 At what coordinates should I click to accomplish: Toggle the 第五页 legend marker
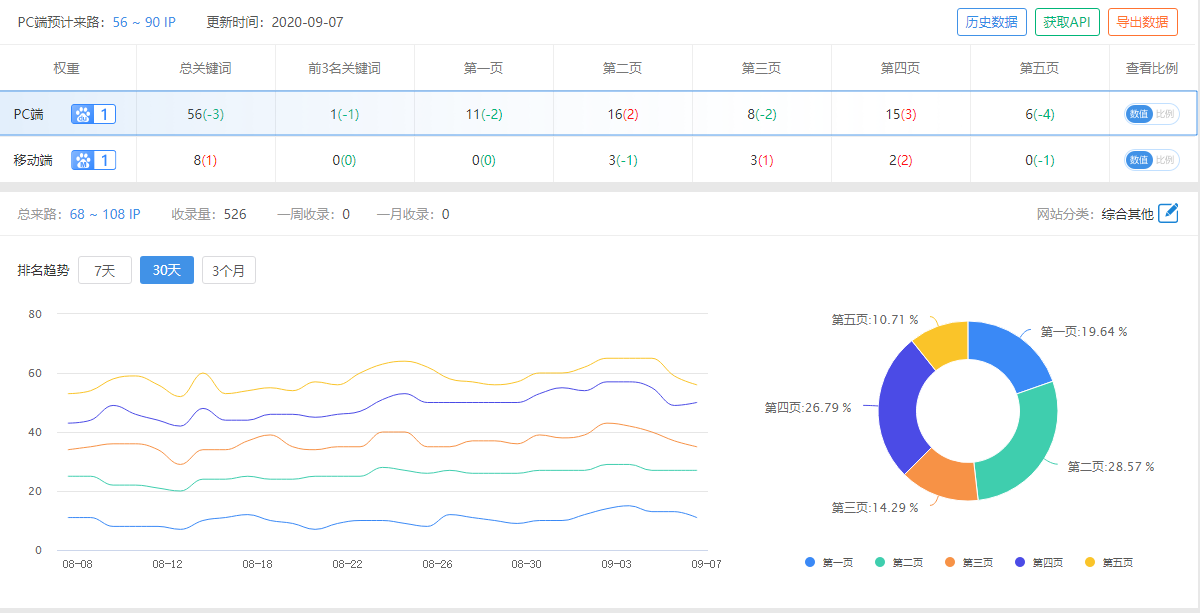(x=1090, y=563)
